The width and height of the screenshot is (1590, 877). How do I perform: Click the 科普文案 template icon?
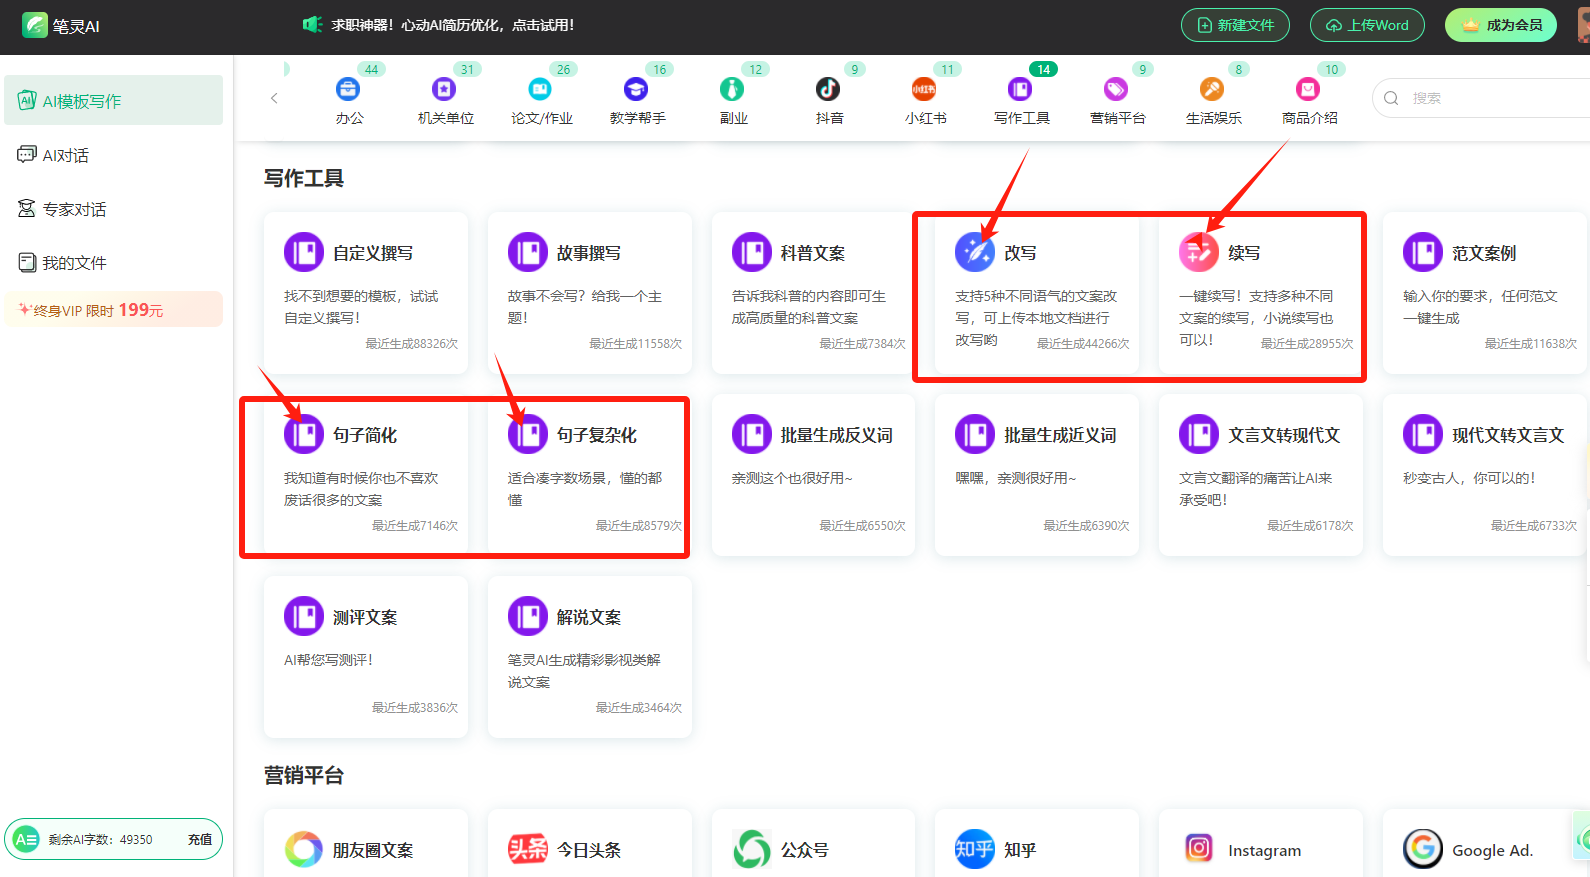[752, 252]
